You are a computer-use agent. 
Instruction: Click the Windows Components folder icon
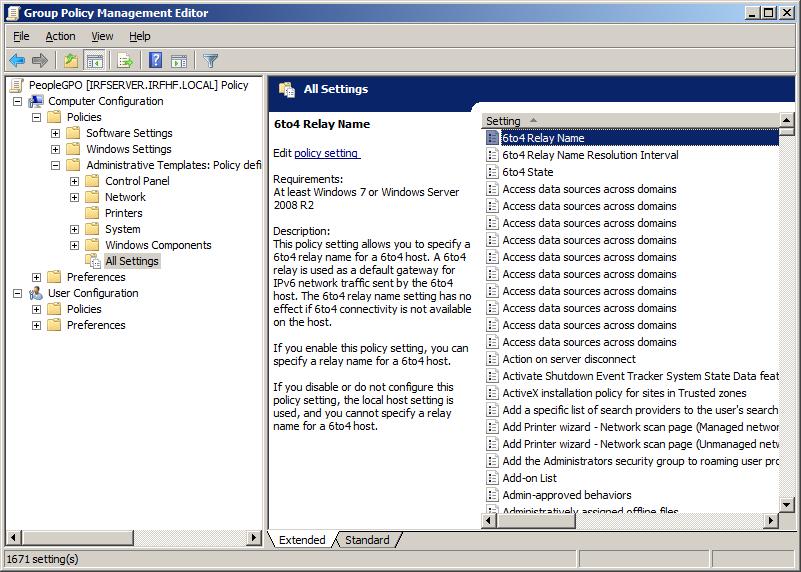coord(92,245)
